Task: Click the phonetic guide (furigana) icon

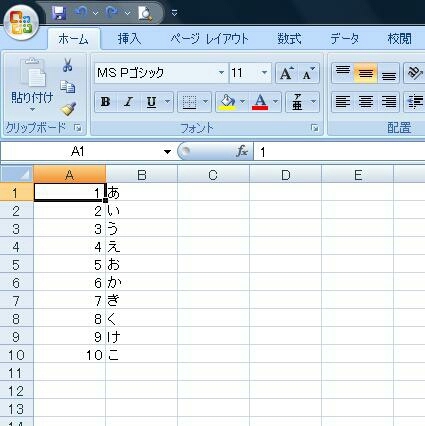Action: 297,102
